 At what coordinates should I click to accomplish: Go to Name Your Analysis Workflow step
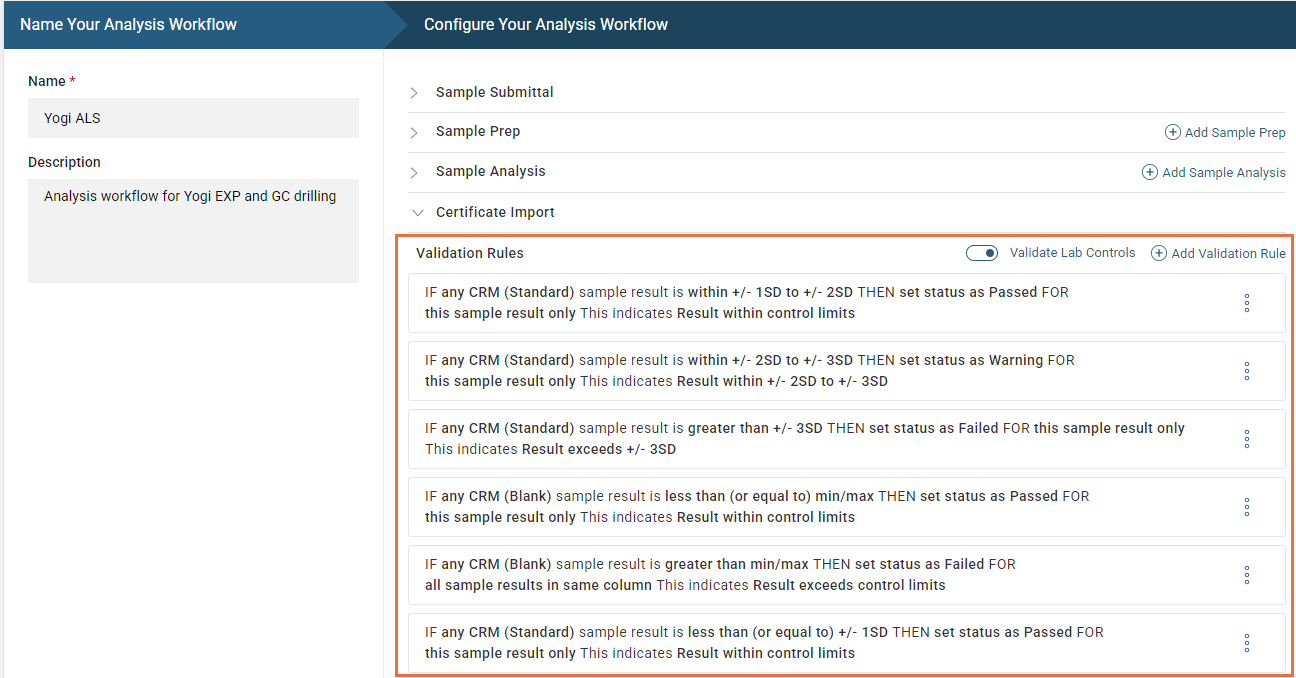coord(129,24)
